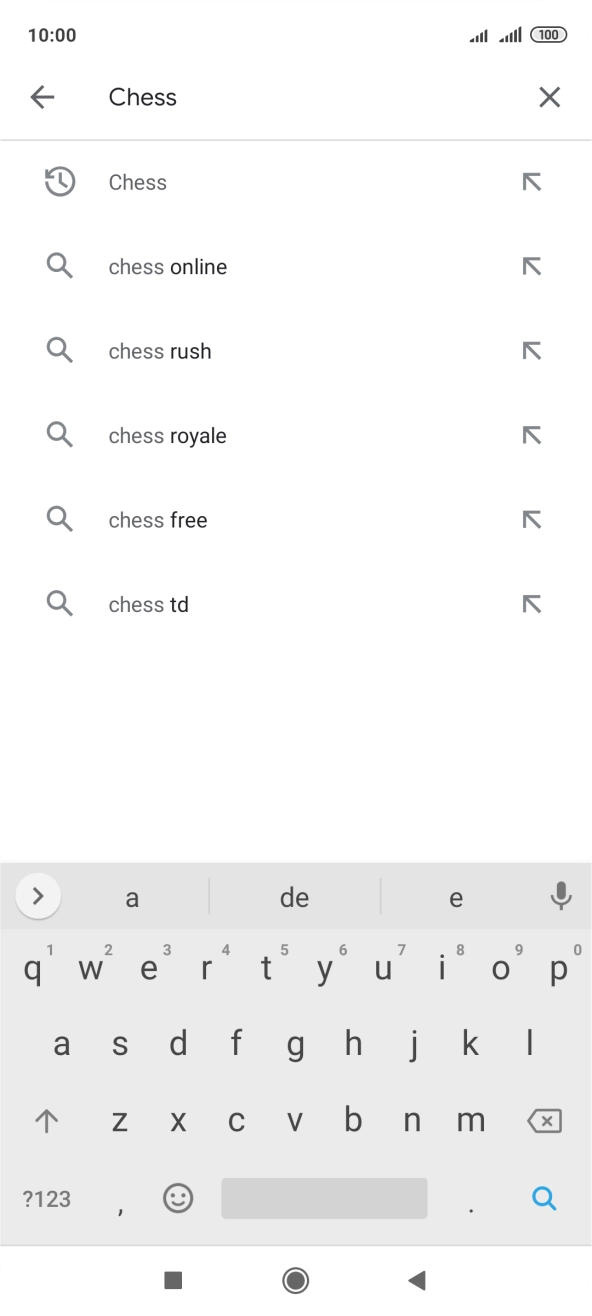Tap the shift key on the keyboard

point(46,1120)
